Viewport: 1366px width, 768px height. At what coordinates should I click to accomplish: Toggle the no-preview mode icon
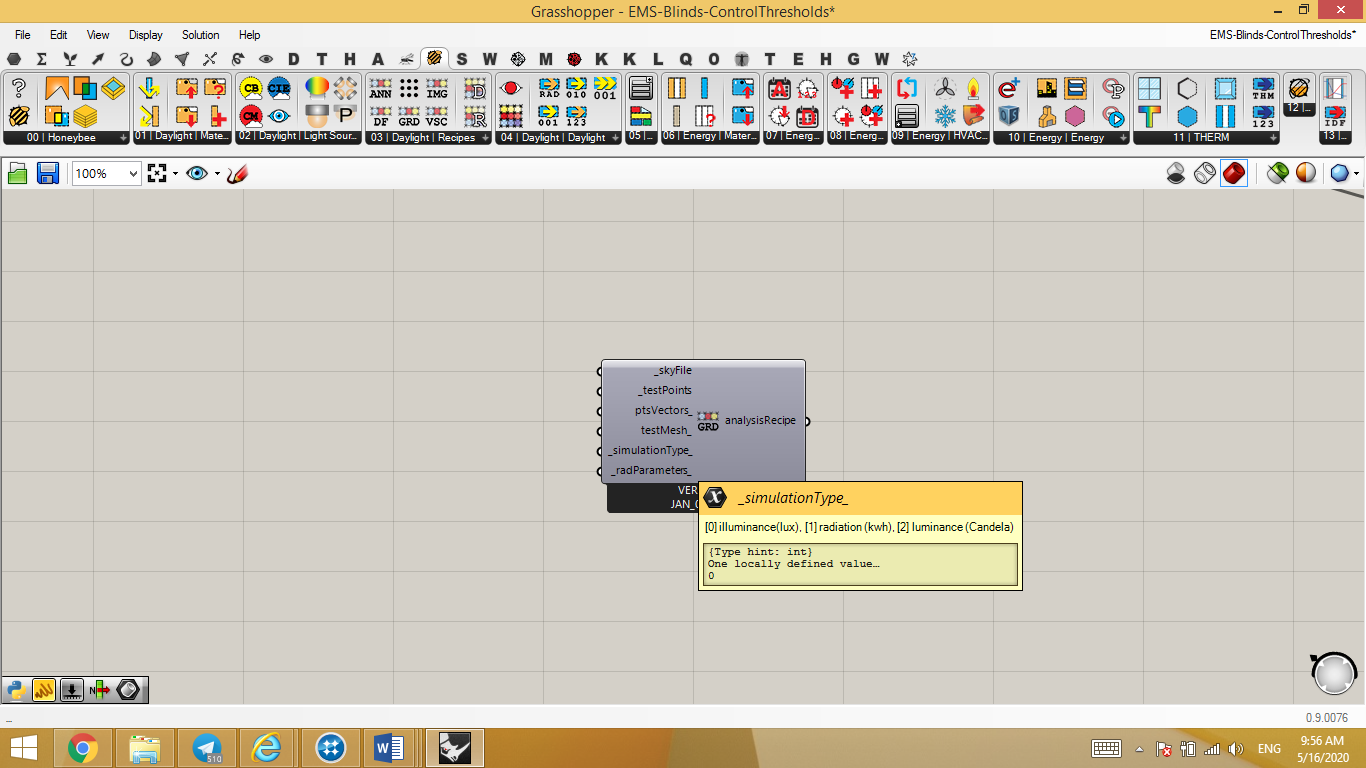point(1177,173)
